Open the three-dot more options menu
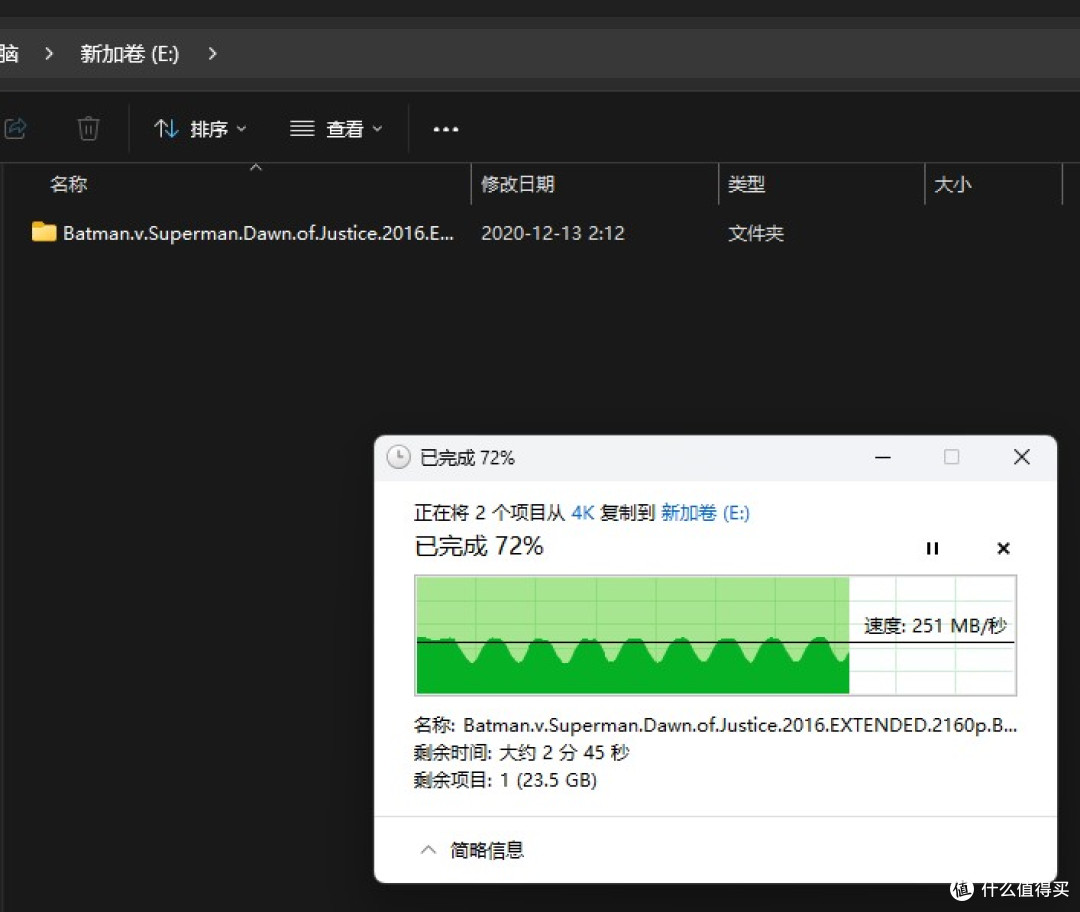 (446, 129)
